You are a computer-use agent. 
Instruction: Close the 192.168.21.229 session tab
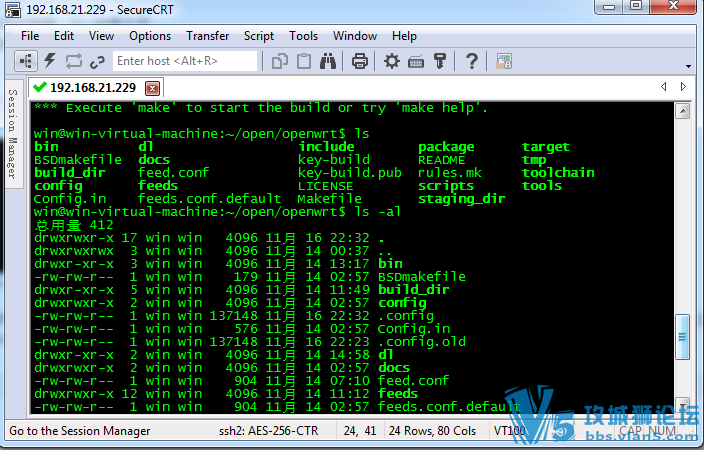[x=153, y=88]
